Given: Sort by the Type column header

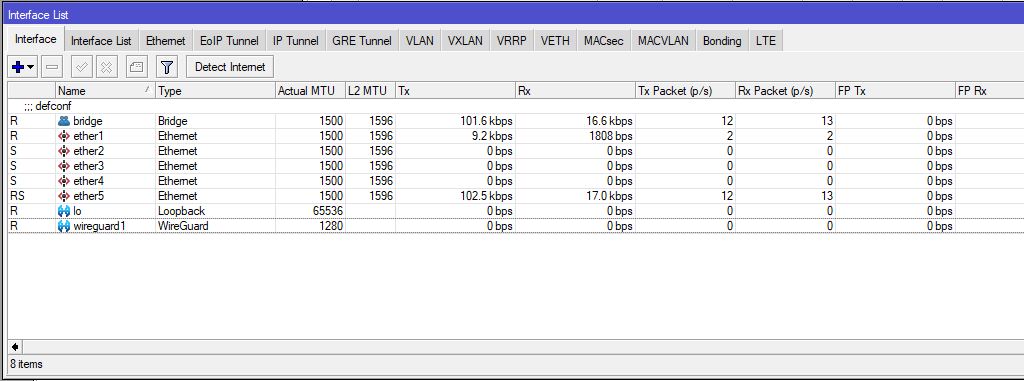Looking at the screenshot, I should click(215, 91).
